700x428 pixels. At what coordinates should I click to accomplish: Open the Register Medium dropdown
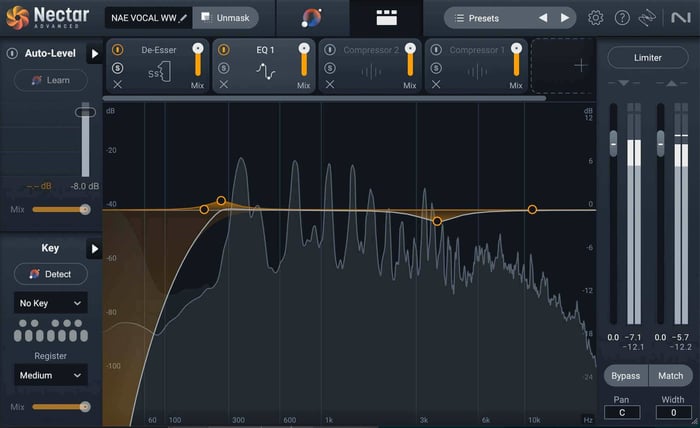coord(50,375)
